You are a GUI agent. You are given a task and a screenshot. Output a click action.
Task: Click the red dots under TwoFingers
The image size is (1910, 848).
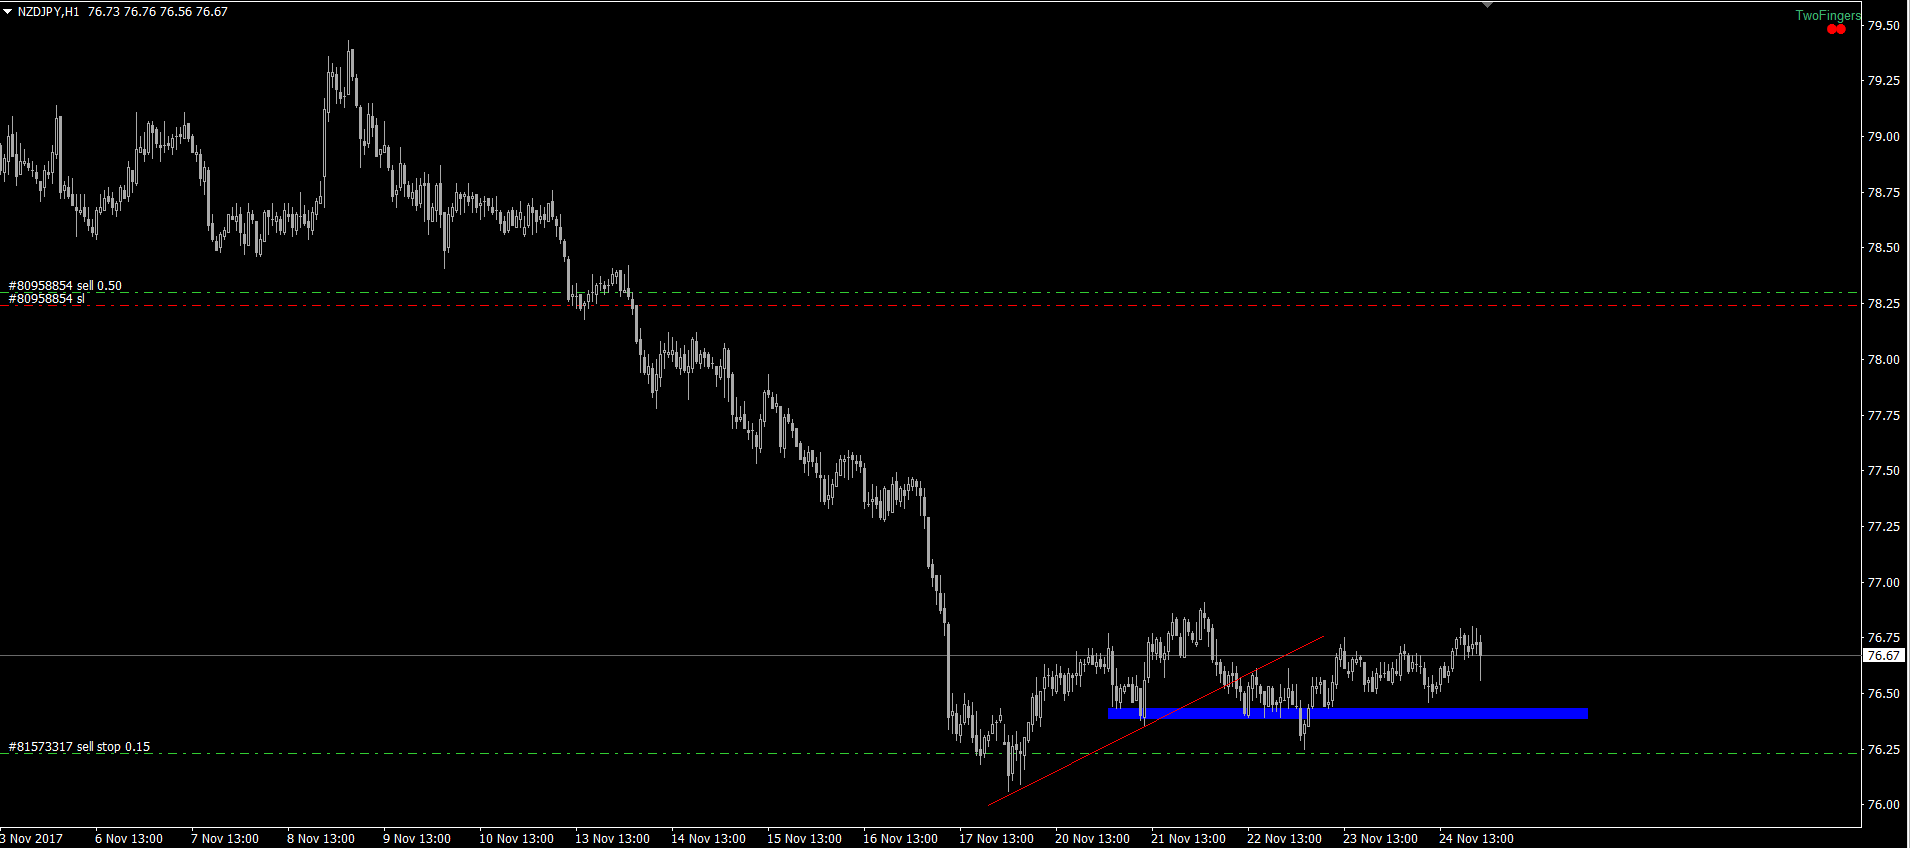pos(1836,29)
